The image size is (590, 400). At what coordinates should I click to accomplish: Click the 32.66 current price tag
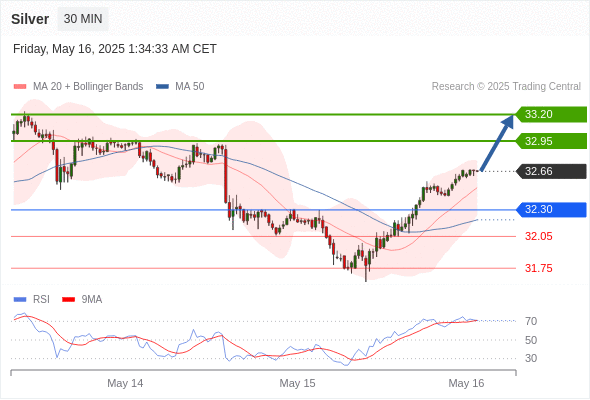click(x=550, y=171)
